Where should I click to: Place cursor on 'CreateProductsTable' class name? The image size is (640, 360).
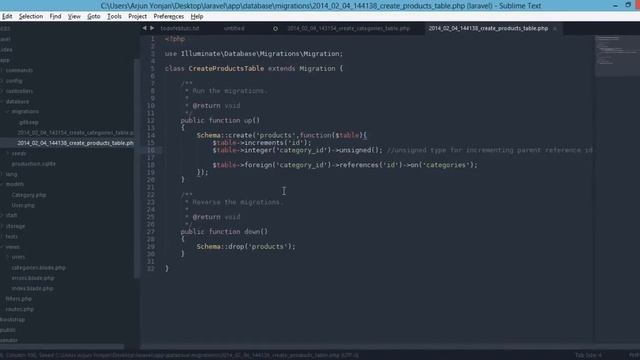pos(226,69)
